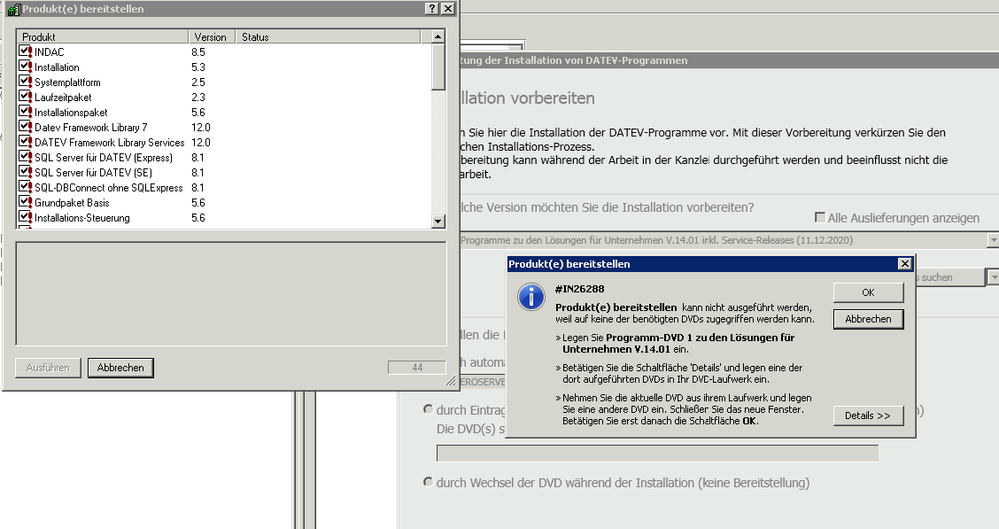Uncheck the INDAC product checkbox
The height and width of the screenshot is (529, 999).
click(25, 52)
